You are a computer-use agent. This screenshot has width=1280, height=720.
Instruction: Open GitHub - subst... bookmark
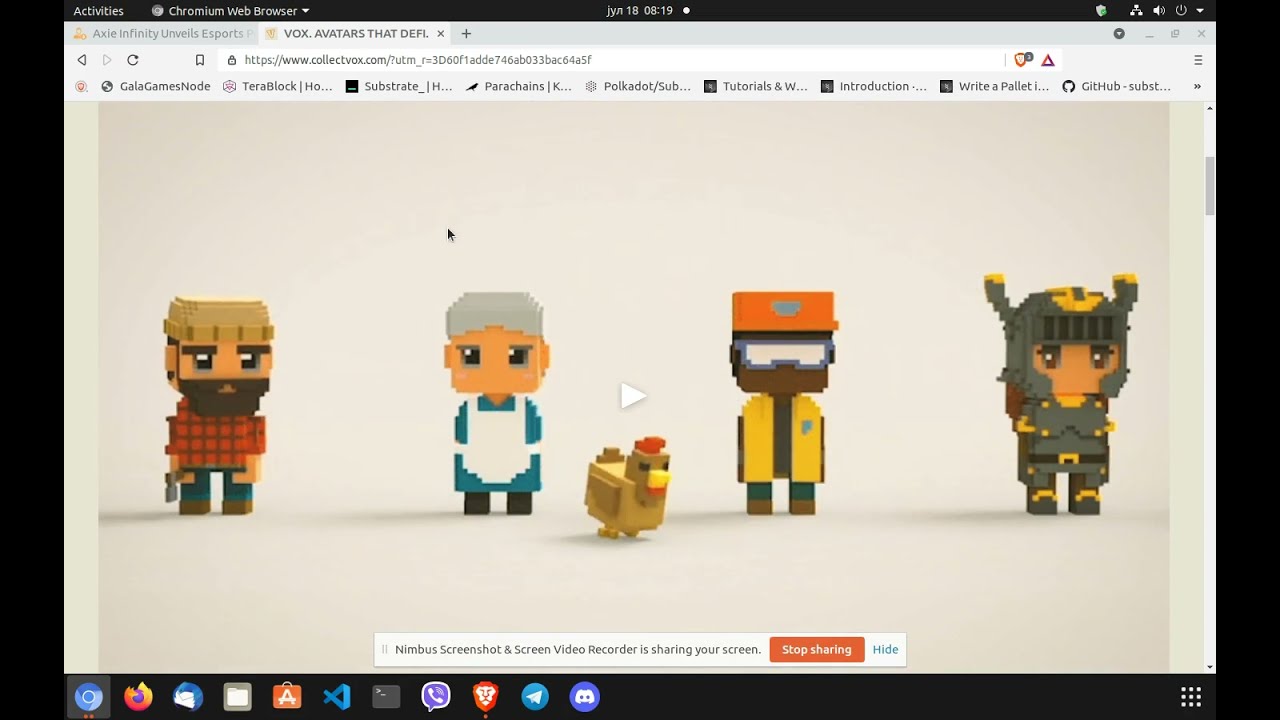[1116, 86]
